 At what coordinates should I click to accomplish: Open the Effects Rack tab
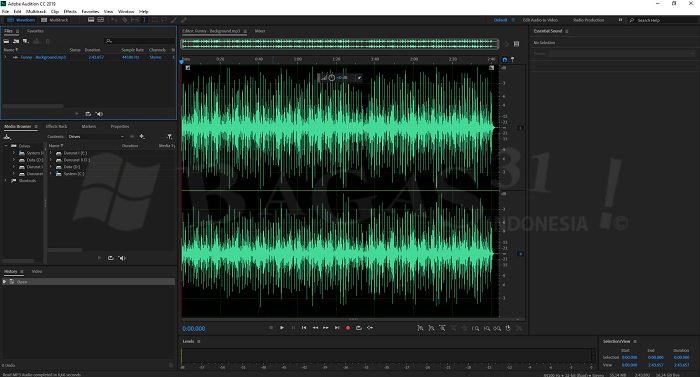tap(56, 126)
